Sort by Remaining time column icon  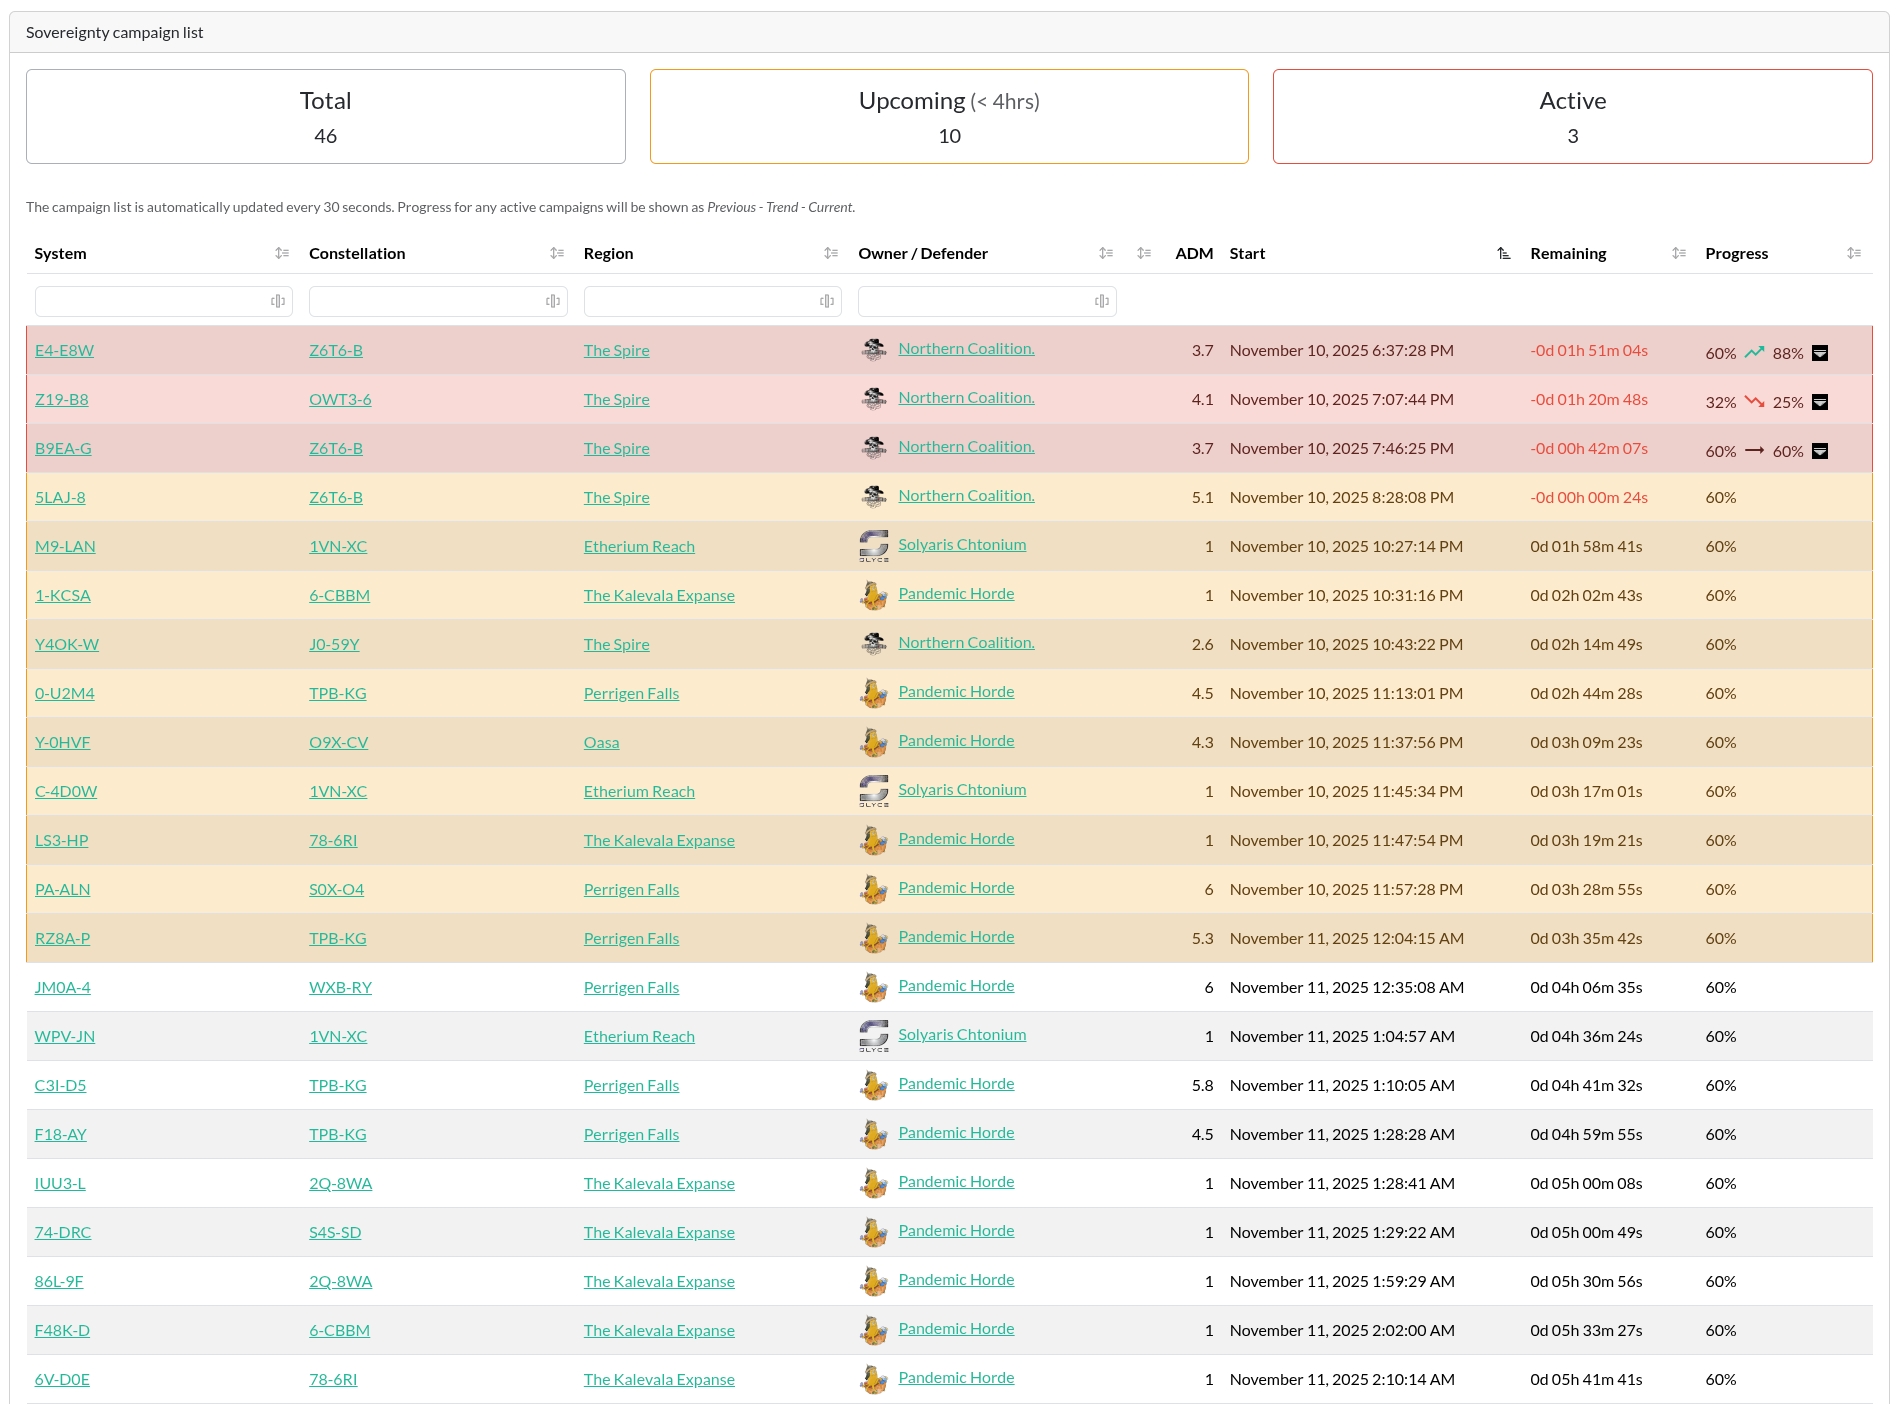pyautogui.click(x=1678, y=254)
